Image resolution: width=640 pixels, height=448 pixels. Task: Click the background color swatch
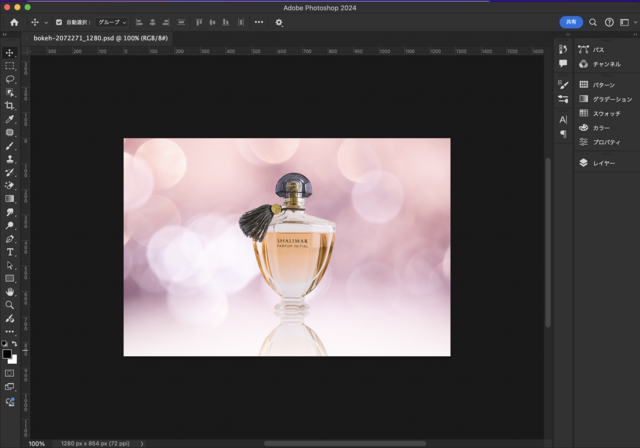(14, 360)
